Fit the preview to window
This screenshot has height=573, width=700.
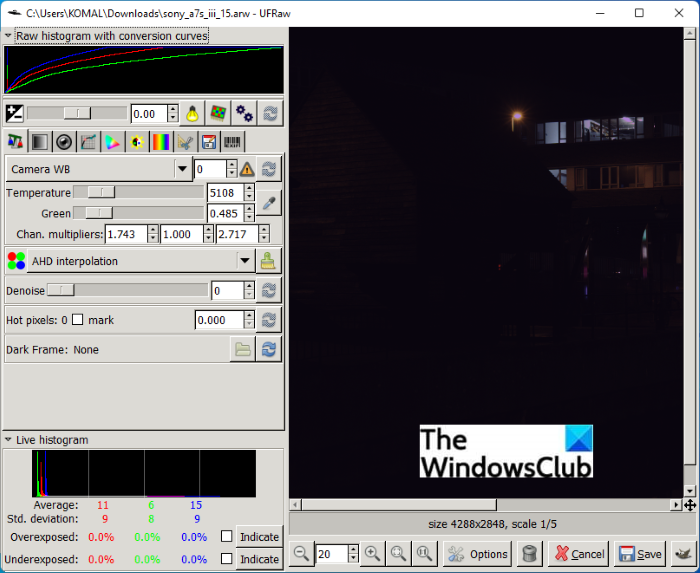pos(398,554)
